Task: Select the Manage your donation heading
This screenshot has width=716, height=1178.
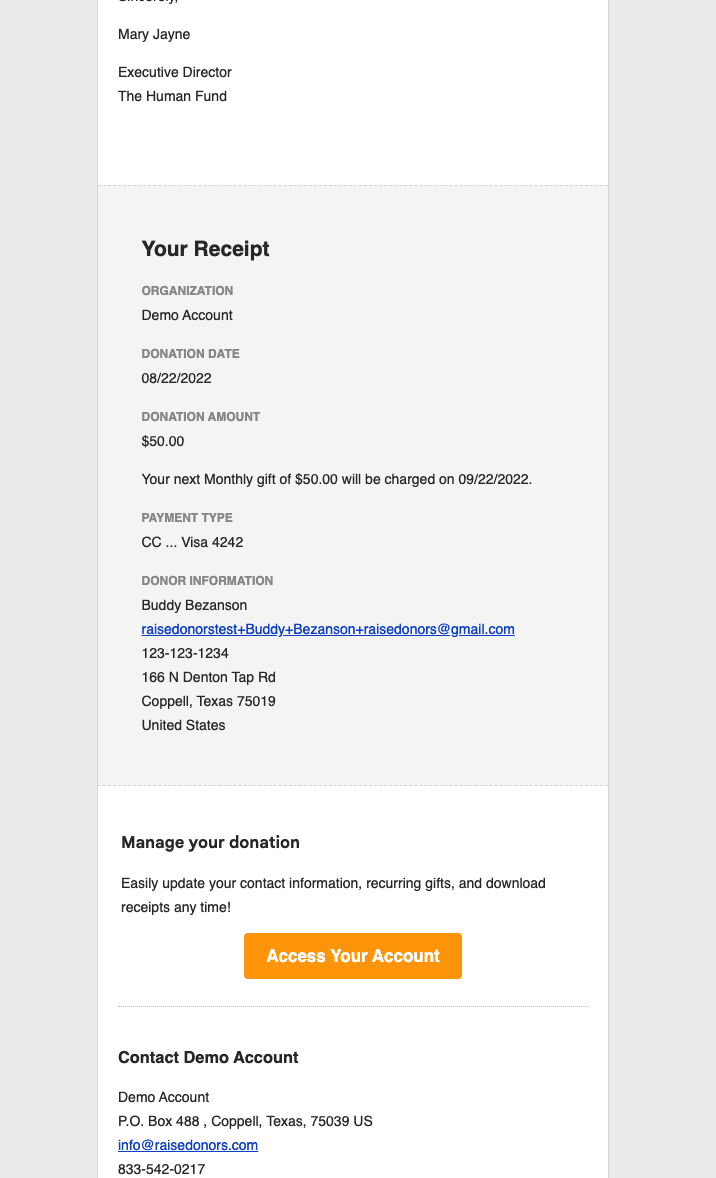Action: pyautogui.click(x=210, y=842)
